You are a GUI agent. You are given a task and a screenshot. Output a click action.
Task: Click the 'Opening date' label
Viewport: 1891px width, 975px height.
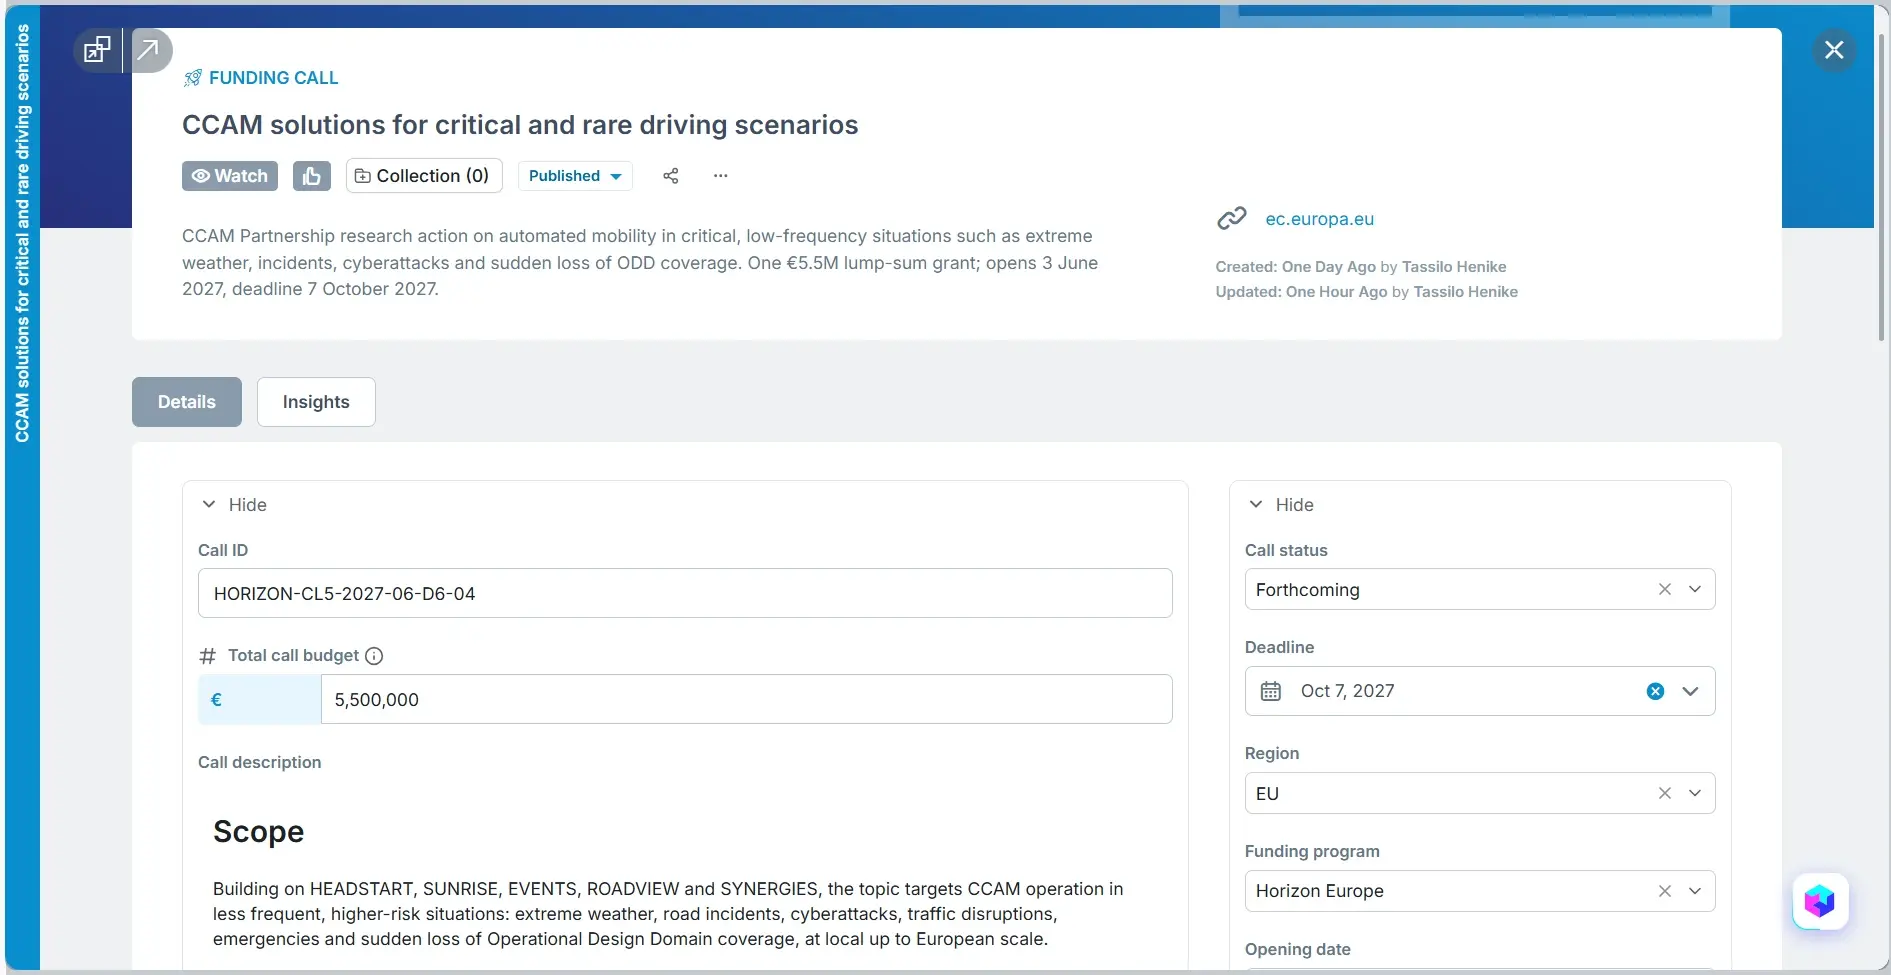(x=1298, y=949)
